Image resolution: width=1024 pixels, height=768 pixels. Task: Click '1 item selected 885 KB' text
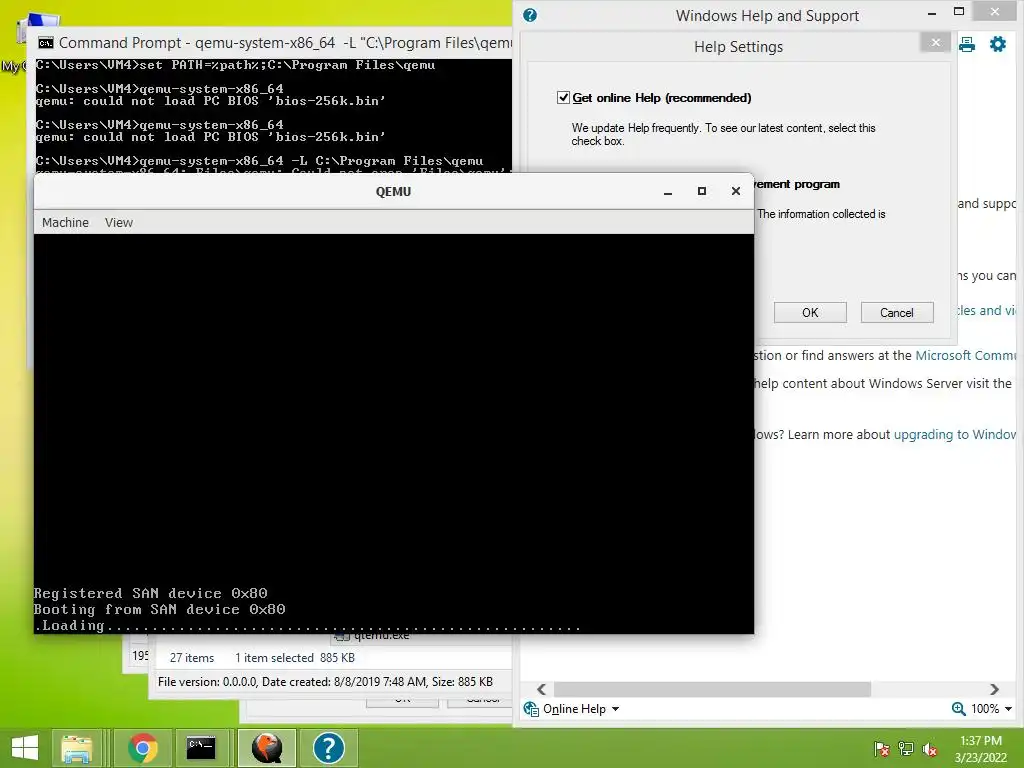pyautogui.click(x=295, y=658)
